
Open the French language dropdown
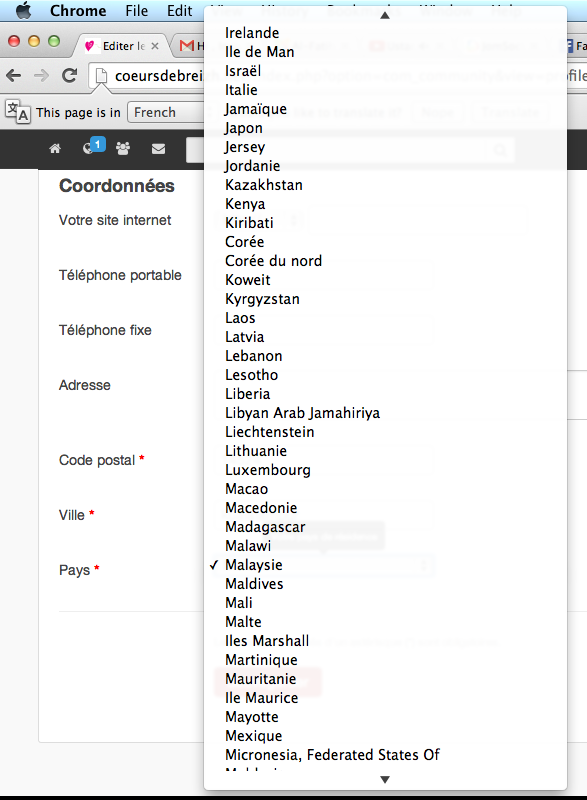click(166, 112)
